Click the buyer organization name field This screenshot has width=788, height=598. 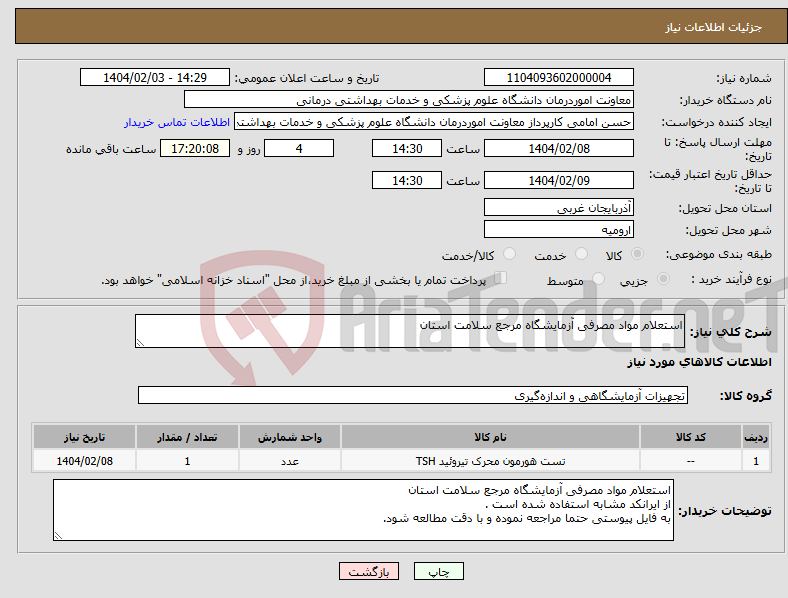click(x=409, y=99)
